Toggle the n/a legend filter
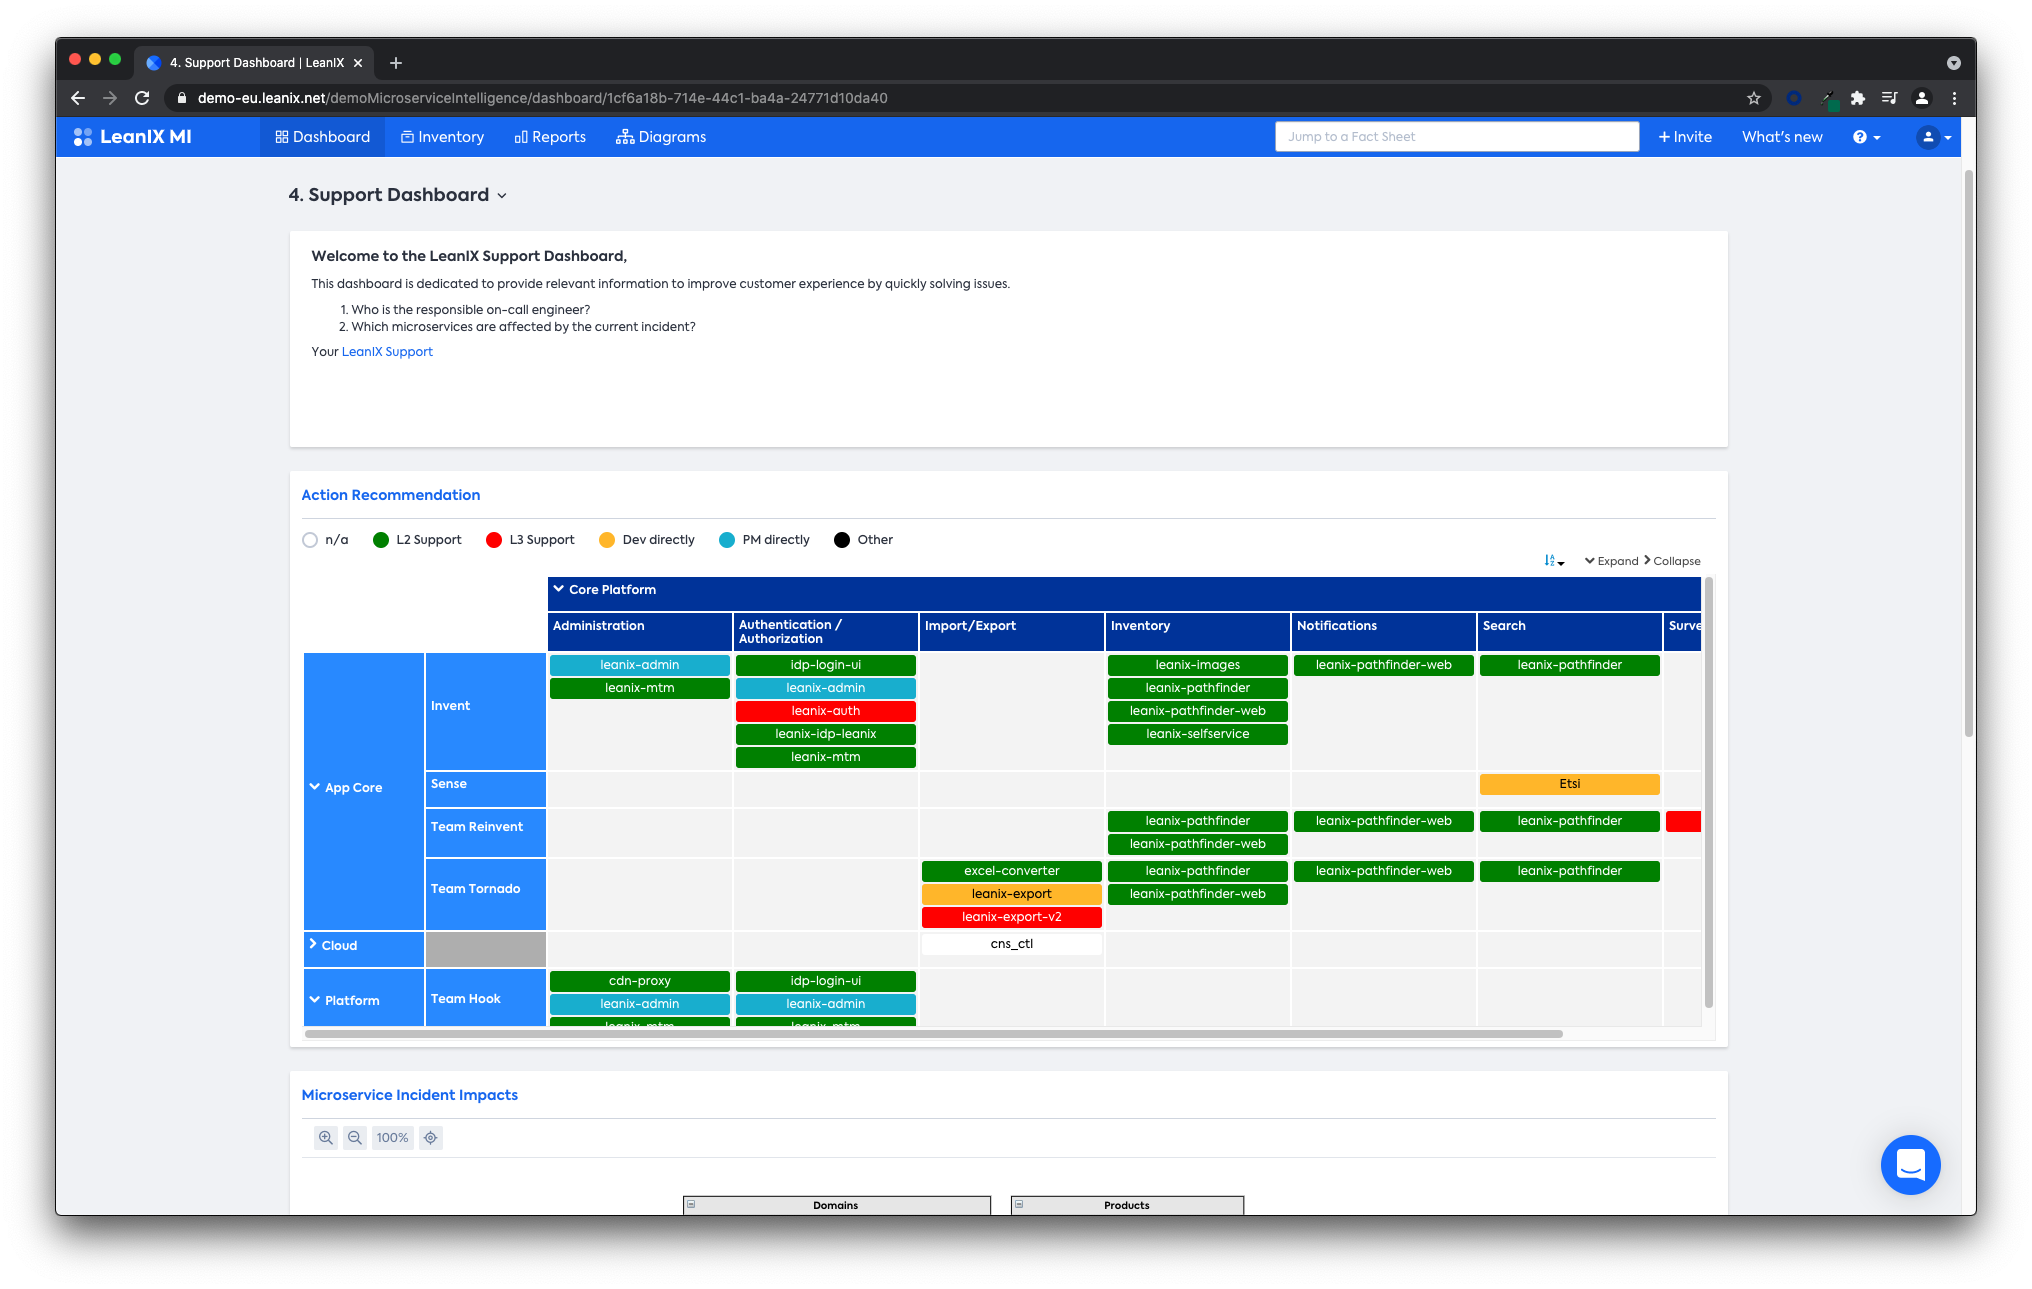The width and height of the screenshot is (2032, 1289). [310, 540]
